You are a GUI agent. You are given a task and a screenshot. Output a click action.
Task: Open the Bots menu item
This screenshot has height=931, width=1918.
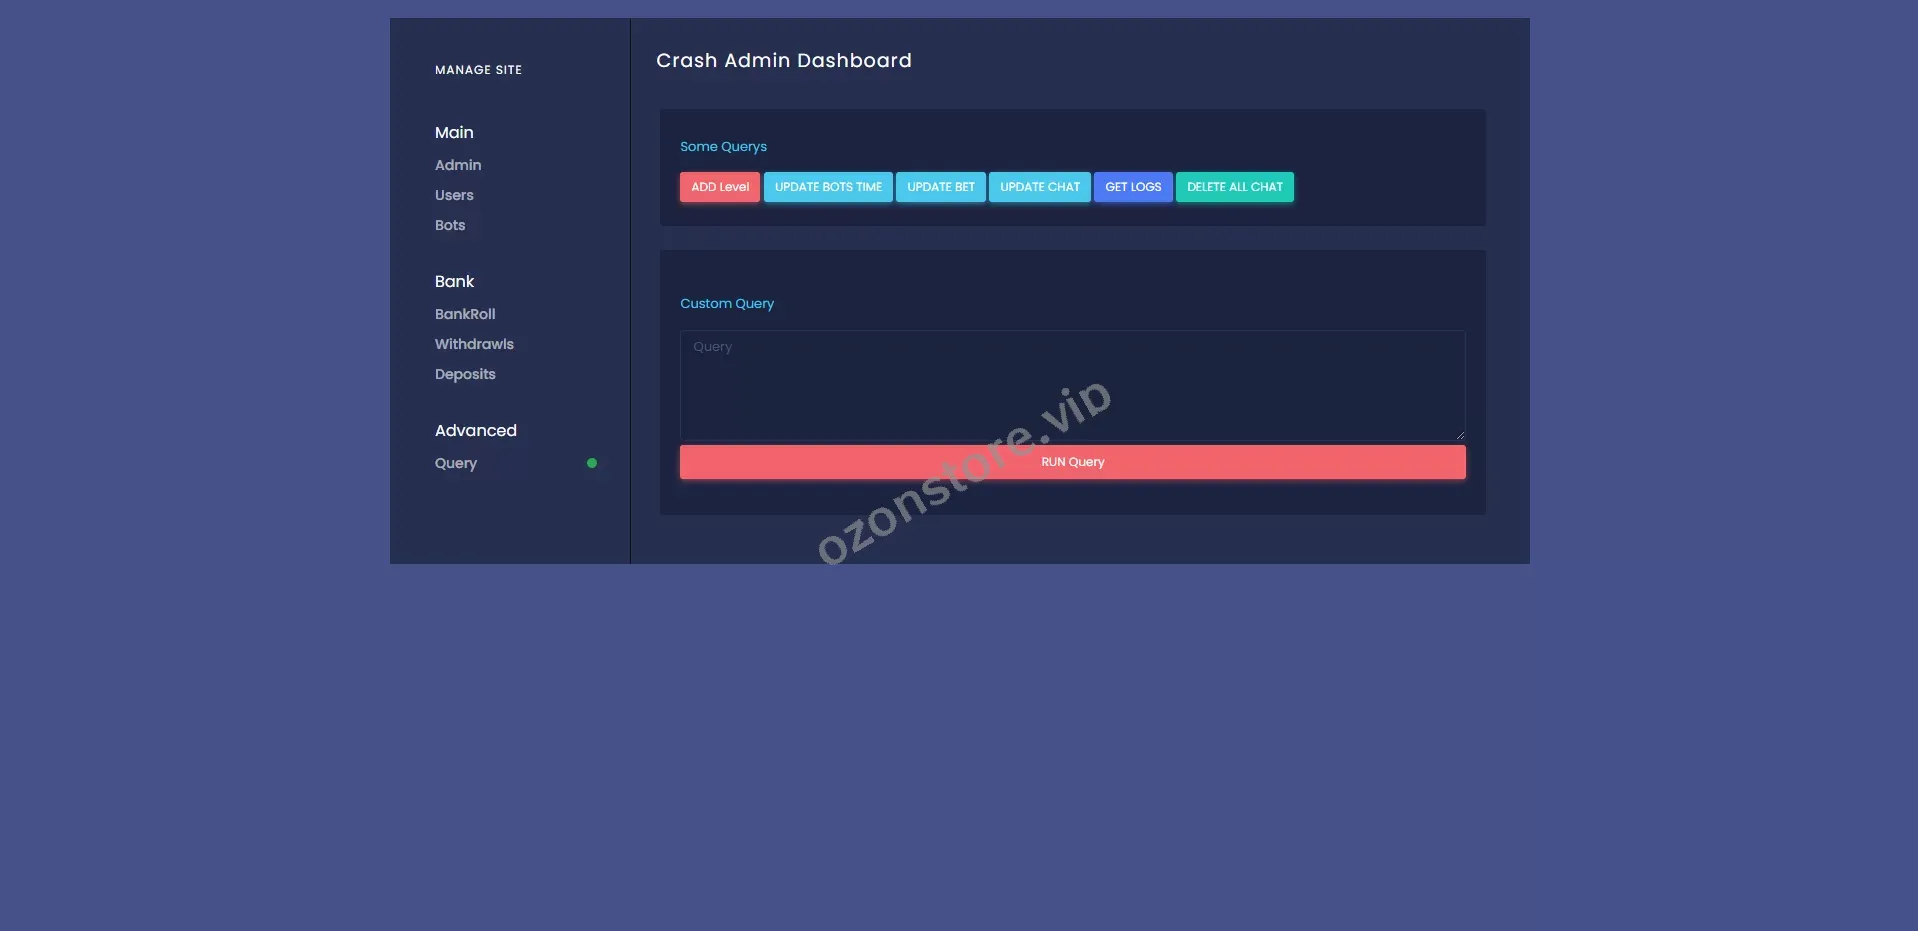[x=450, y=225]
